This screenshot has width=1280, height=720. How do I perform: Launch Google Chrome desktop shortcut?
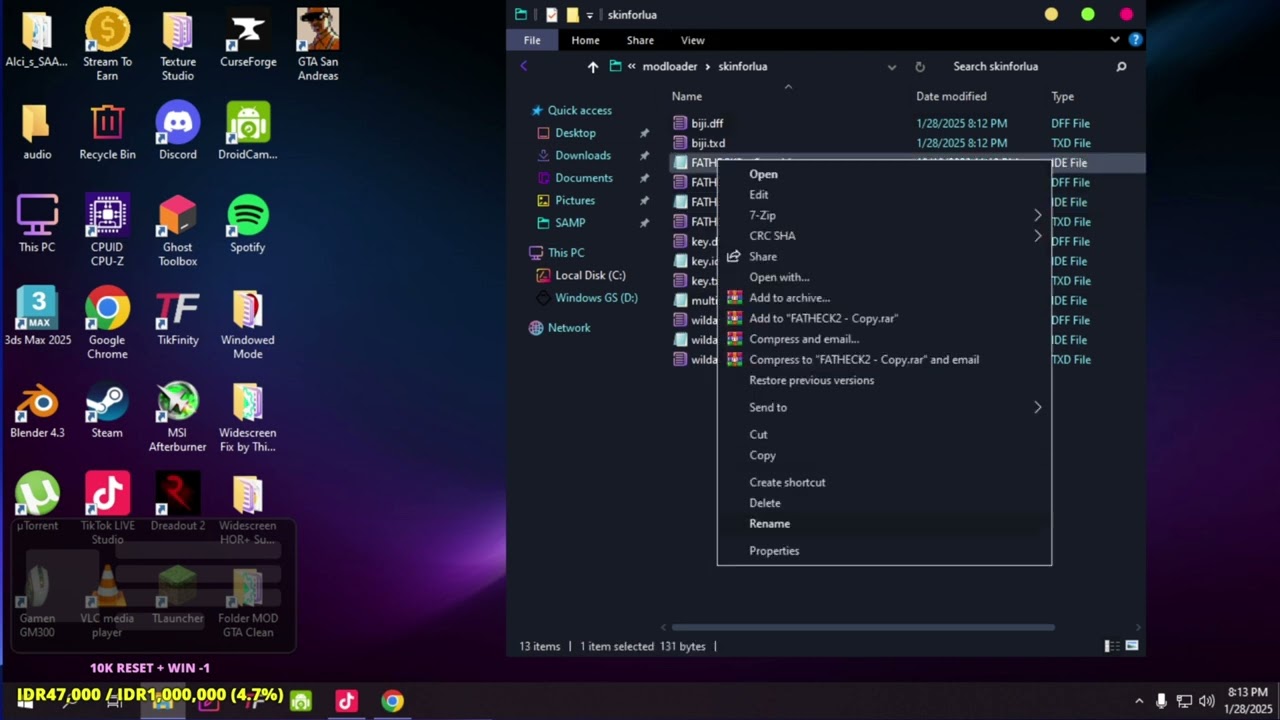pos(107,323)
